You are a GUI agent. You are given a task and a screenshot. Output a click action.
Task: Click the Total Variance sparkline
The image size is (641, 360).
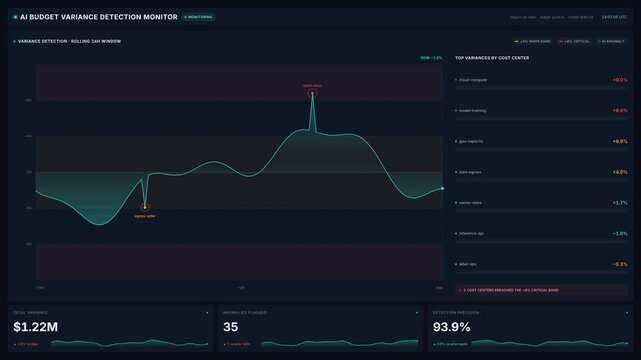[130, 343]
